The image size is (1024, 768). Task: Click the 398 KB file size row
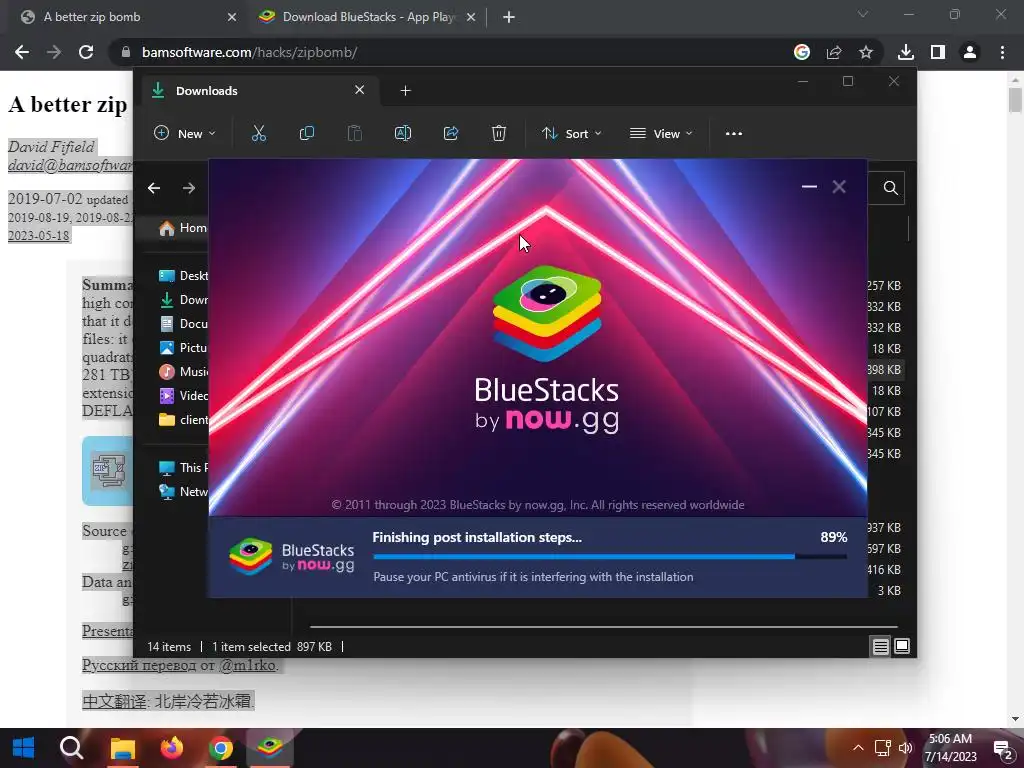(x=884, y=370)
